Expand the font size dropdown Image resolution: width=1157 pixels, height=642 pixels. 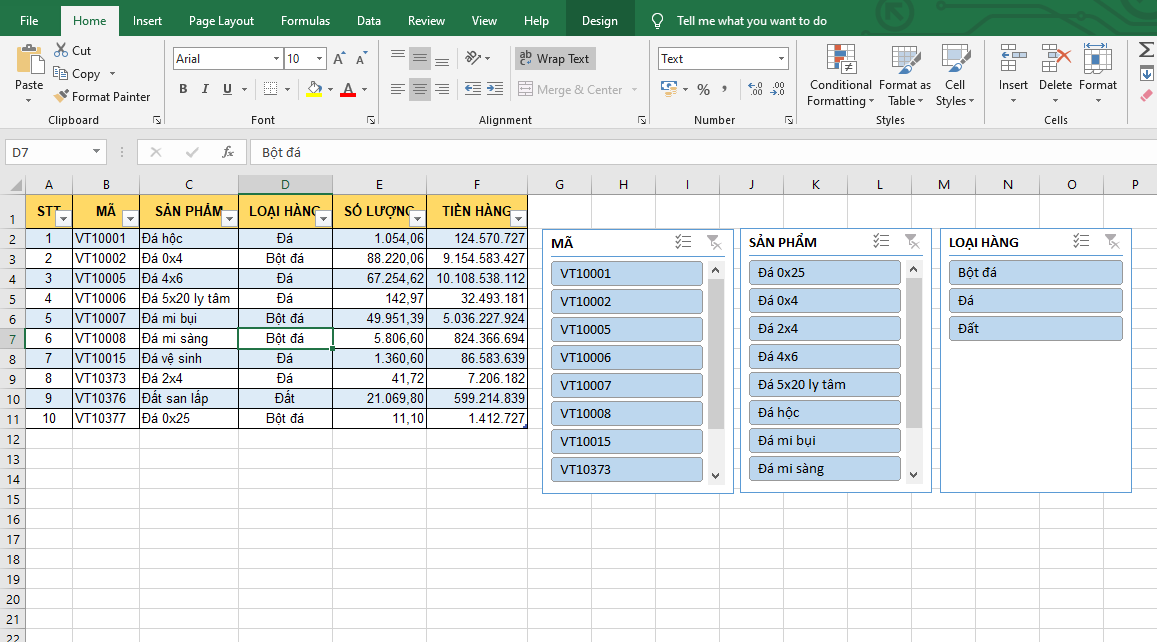point(319,59)
